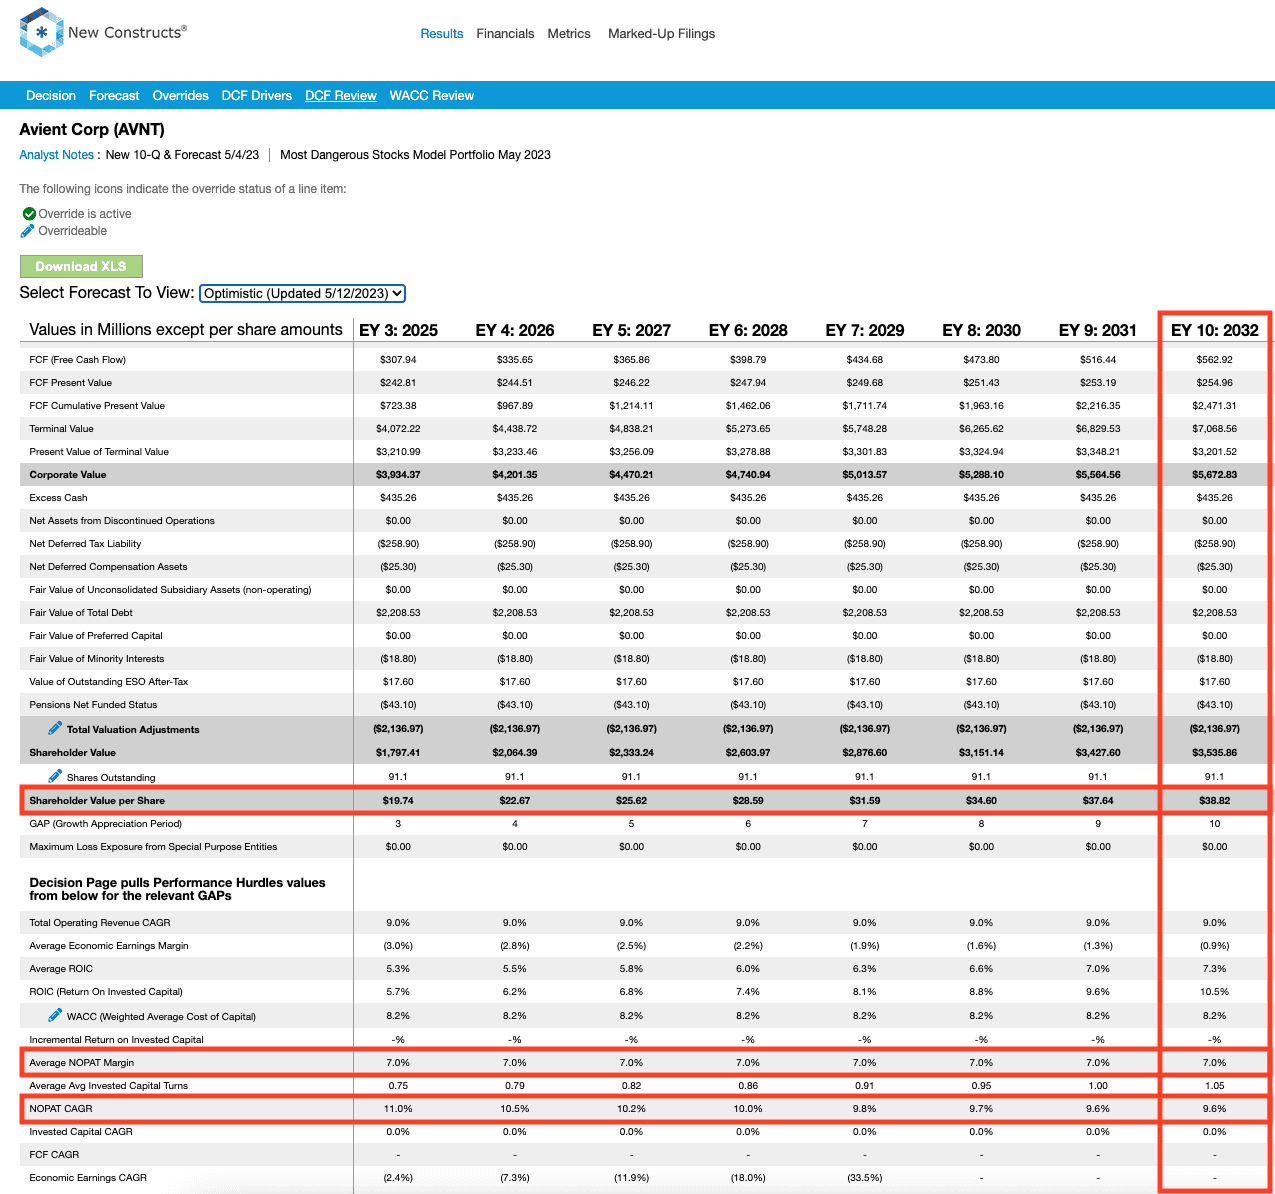Open the Marked-Up Filings menu
This screenshot has height=1194, width=1275.
pyautogui.click(x=661, y=34)
